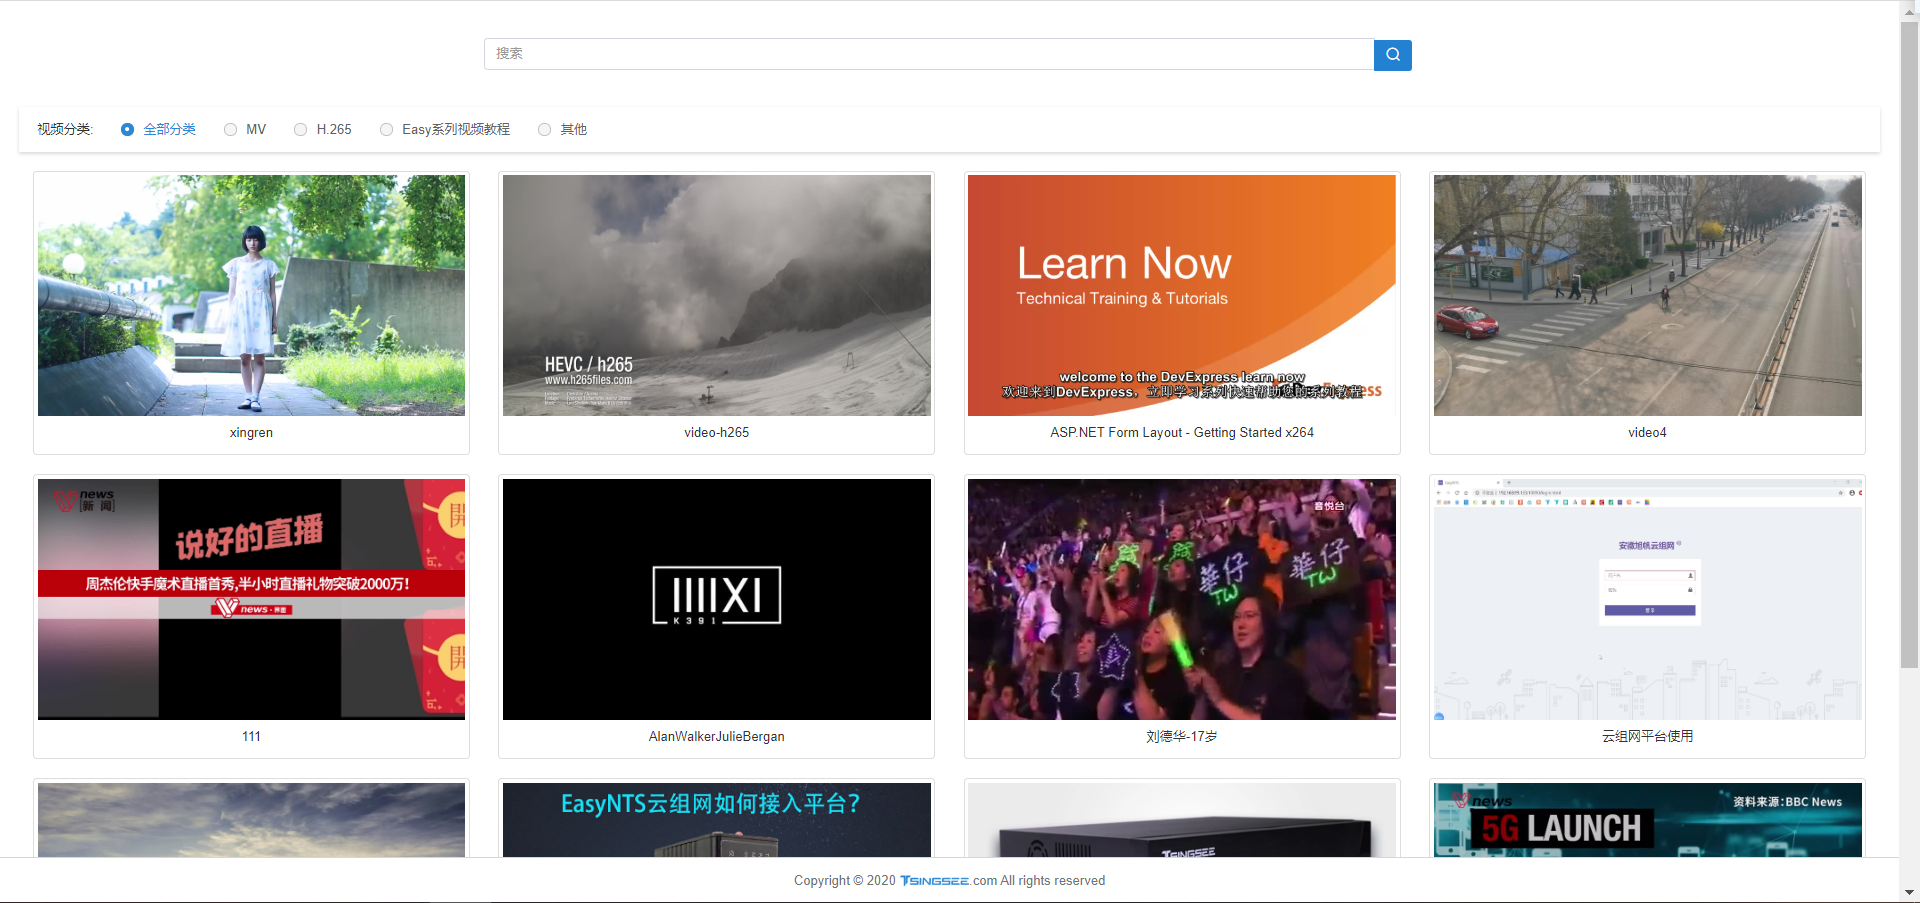Click the 刘德华-17岁 title text
Viewport: 1920px width, 903px height.
[1182, 737]
